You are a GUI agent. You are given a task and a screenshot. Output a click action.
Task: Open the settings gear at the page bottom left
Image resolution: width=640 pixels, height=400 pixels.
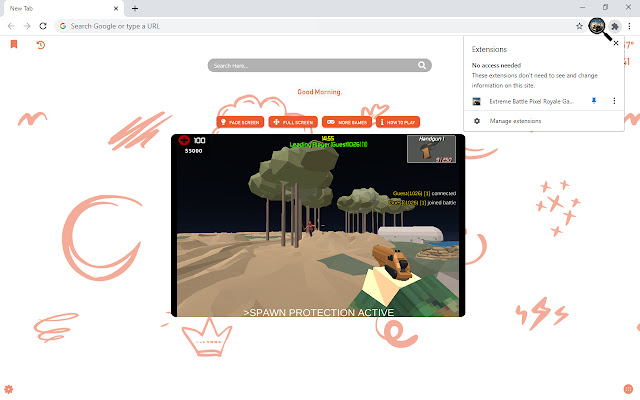[x=9, y=389]
